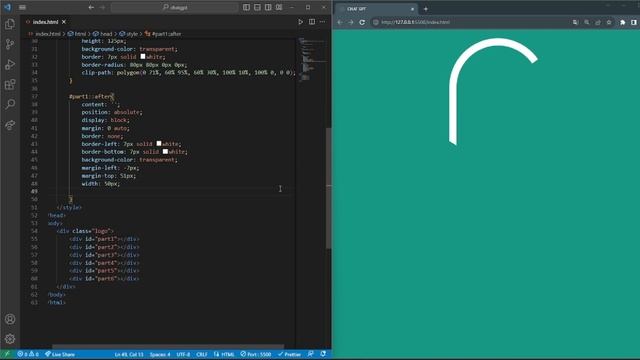Click the border-bottom white color swatch
Screen dimensions: 640x360
[x=165, y=151]
